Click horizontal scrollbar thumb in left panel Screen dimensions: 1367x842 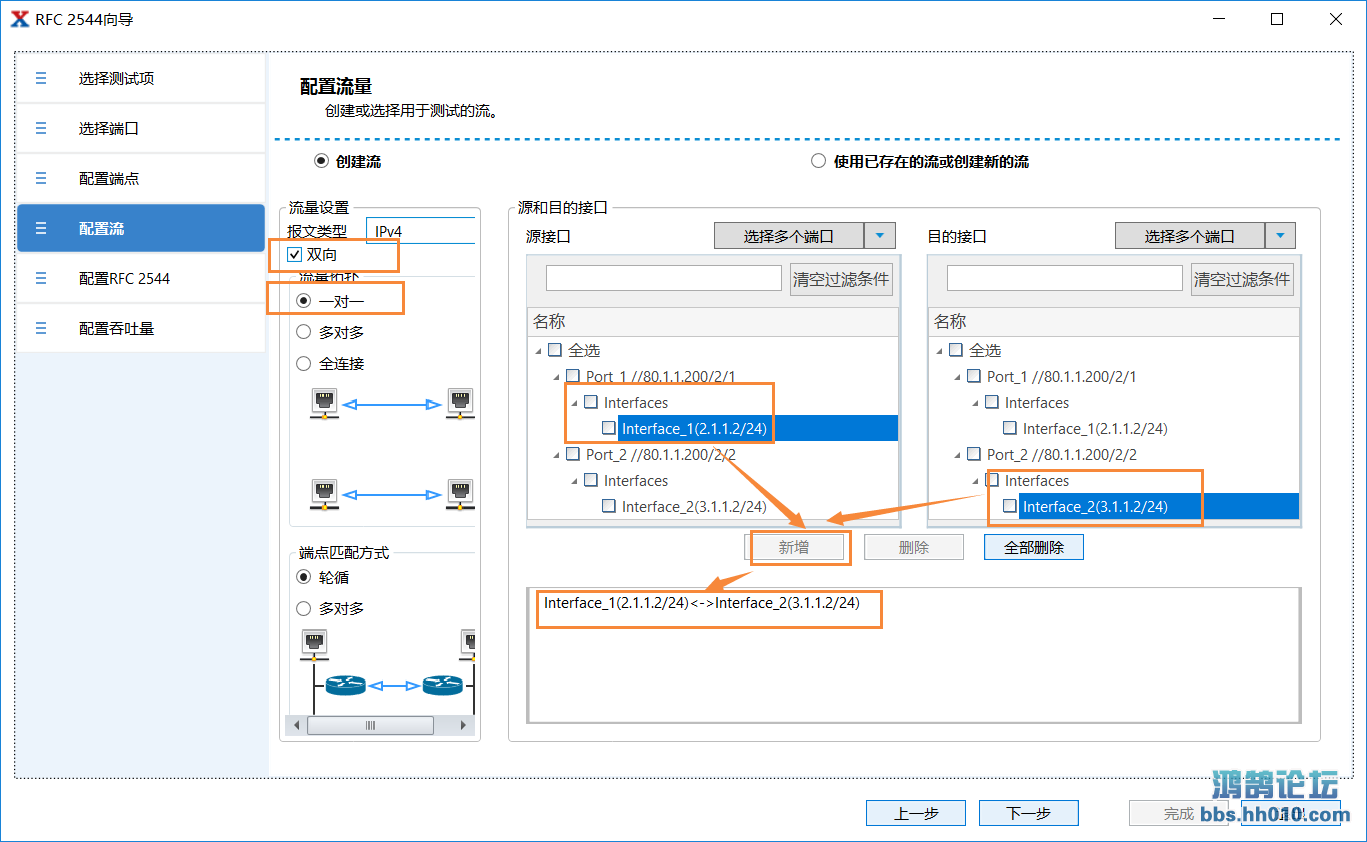coord(370,725)
